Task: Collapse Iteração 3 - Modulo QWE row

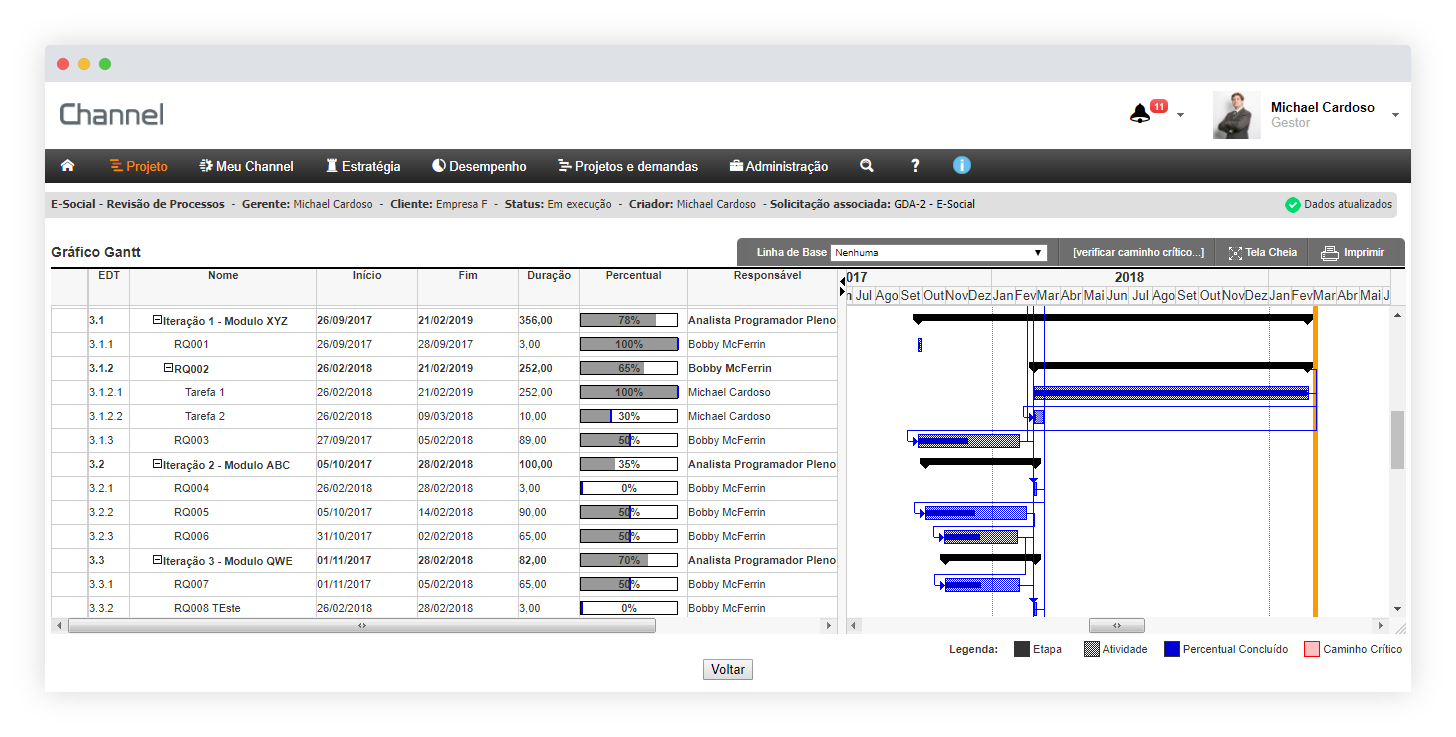Action: tap(157, 561)
